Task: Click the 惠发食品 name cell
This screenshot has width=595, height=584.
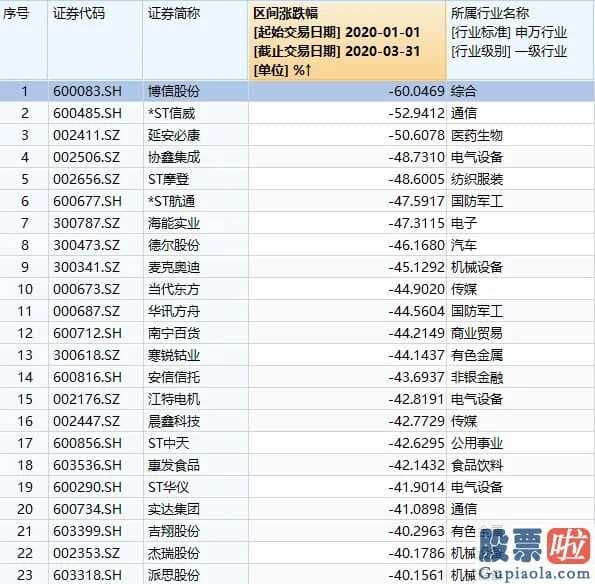Action: [174, 466]
